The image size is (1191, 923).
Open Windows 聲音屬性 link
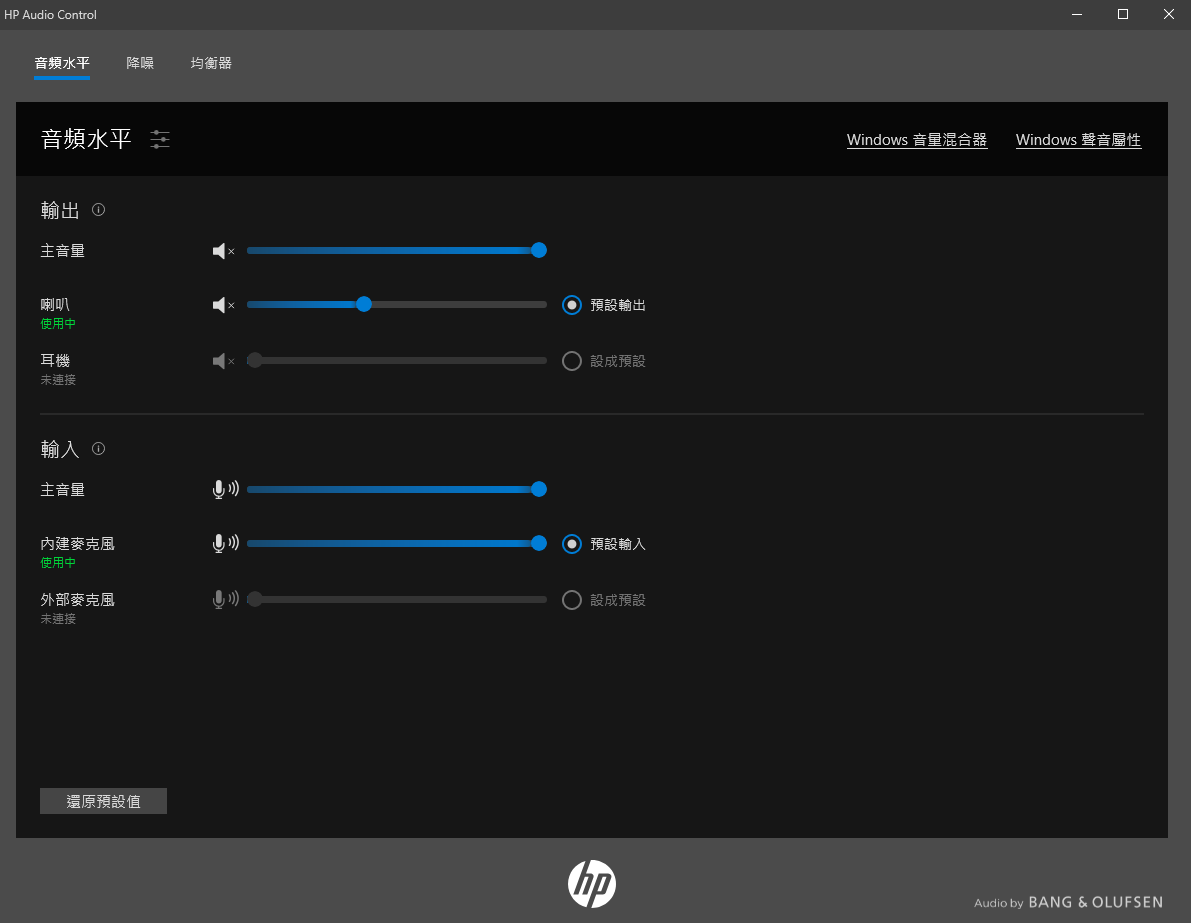[1078, 140]
